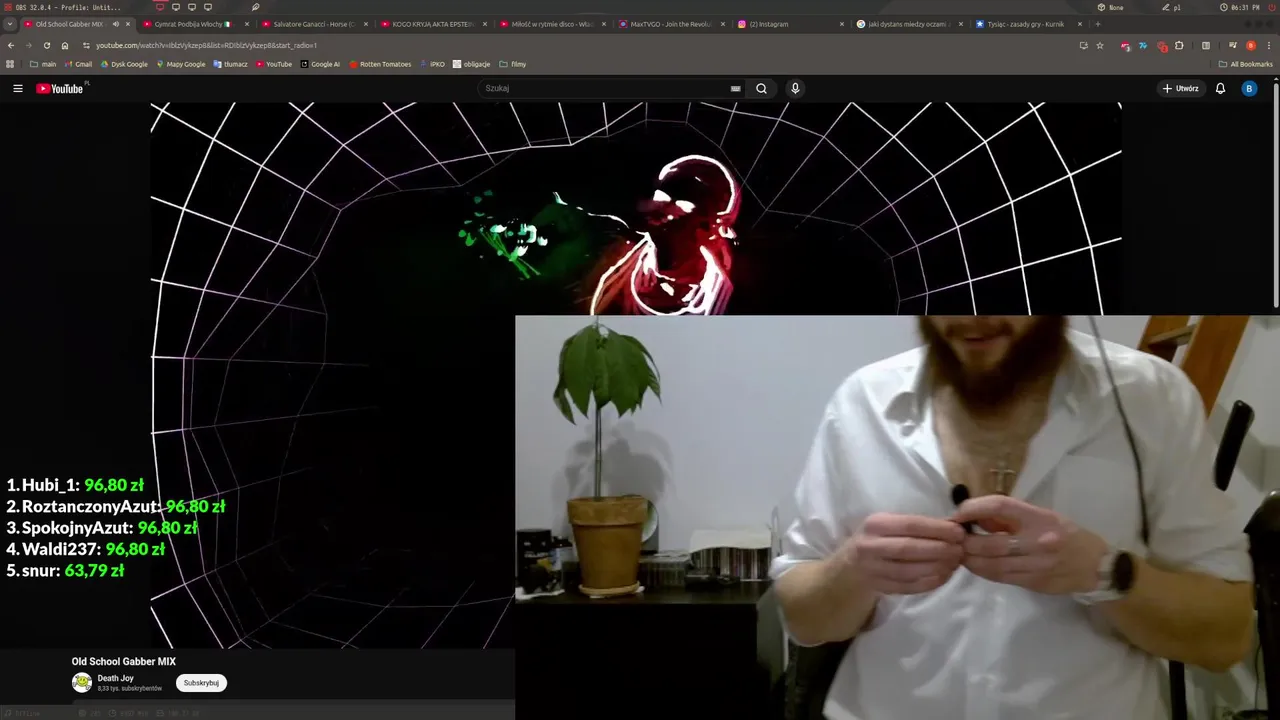Open the YouTube hamburger guide menu
1280x720 pixels.
[18, 88]
